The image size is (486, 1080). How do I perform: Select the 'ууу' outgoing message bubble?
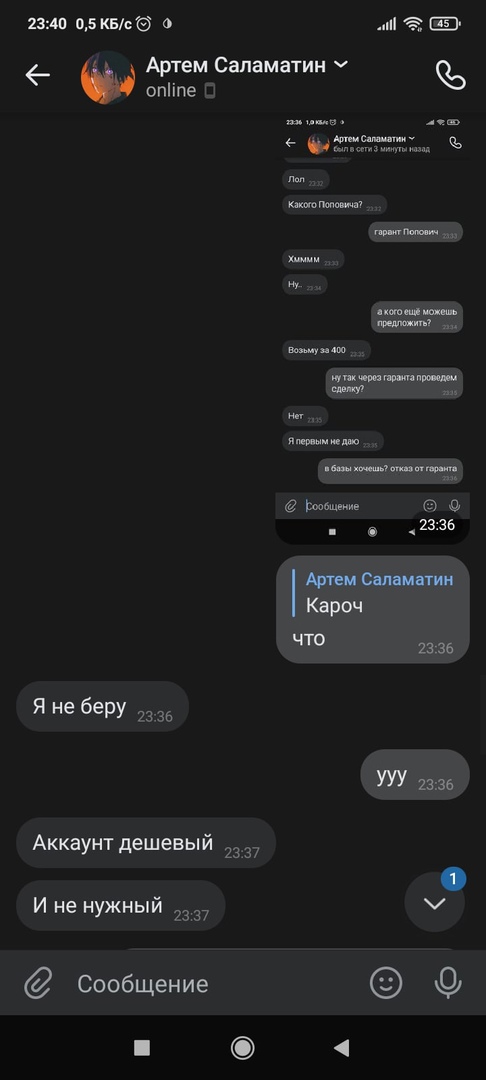[x=415, y=775]
